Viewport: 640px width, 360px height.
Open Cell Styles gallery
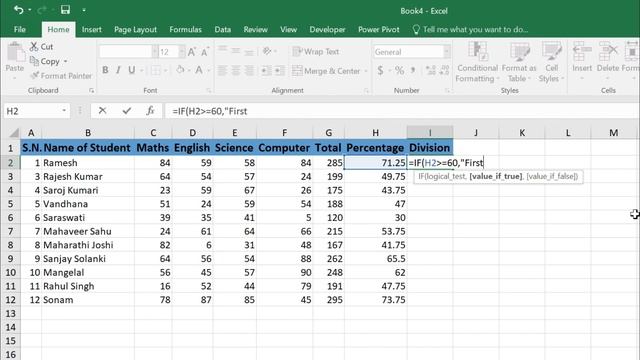tap(551, 62)
